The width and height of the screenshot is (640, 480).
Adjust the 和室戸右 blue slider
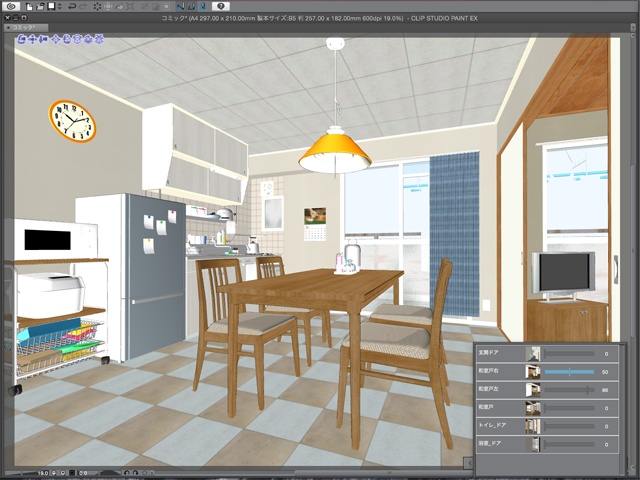(x=569, y=372)
